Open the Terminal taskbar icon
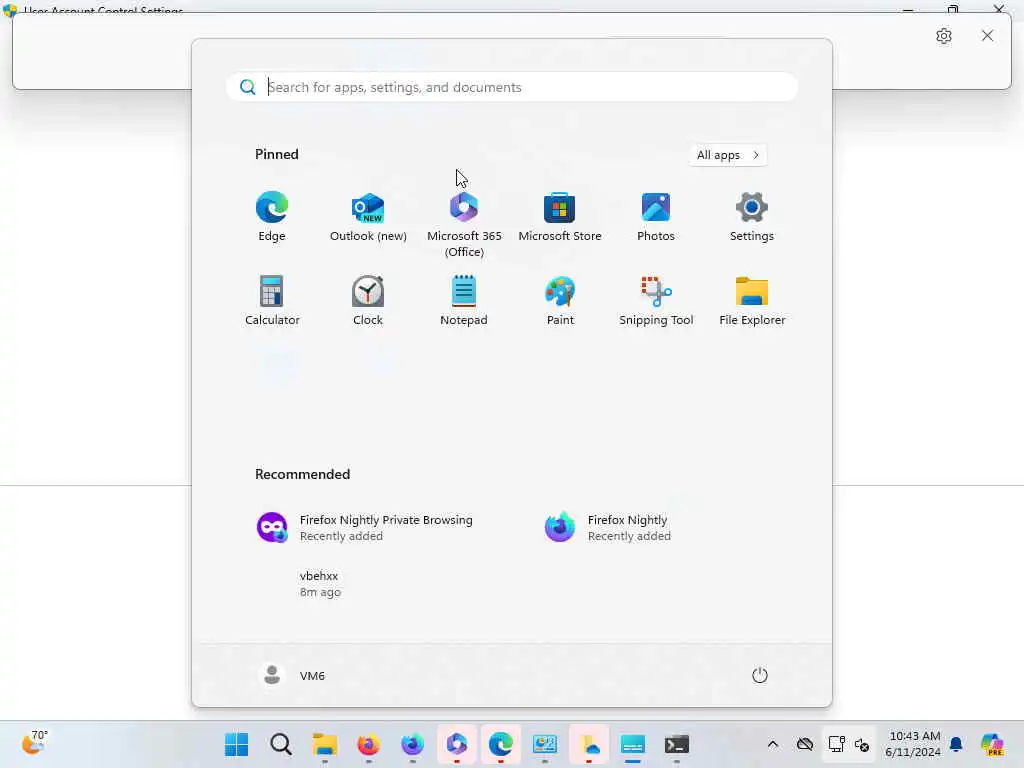The image size is (1024, 768). click(x=677, y=744)
